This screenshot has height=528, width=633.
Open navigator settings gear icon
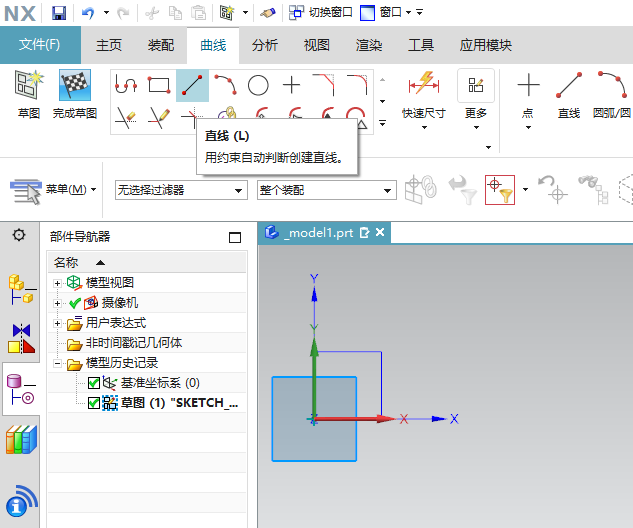[x=19, y=235]
